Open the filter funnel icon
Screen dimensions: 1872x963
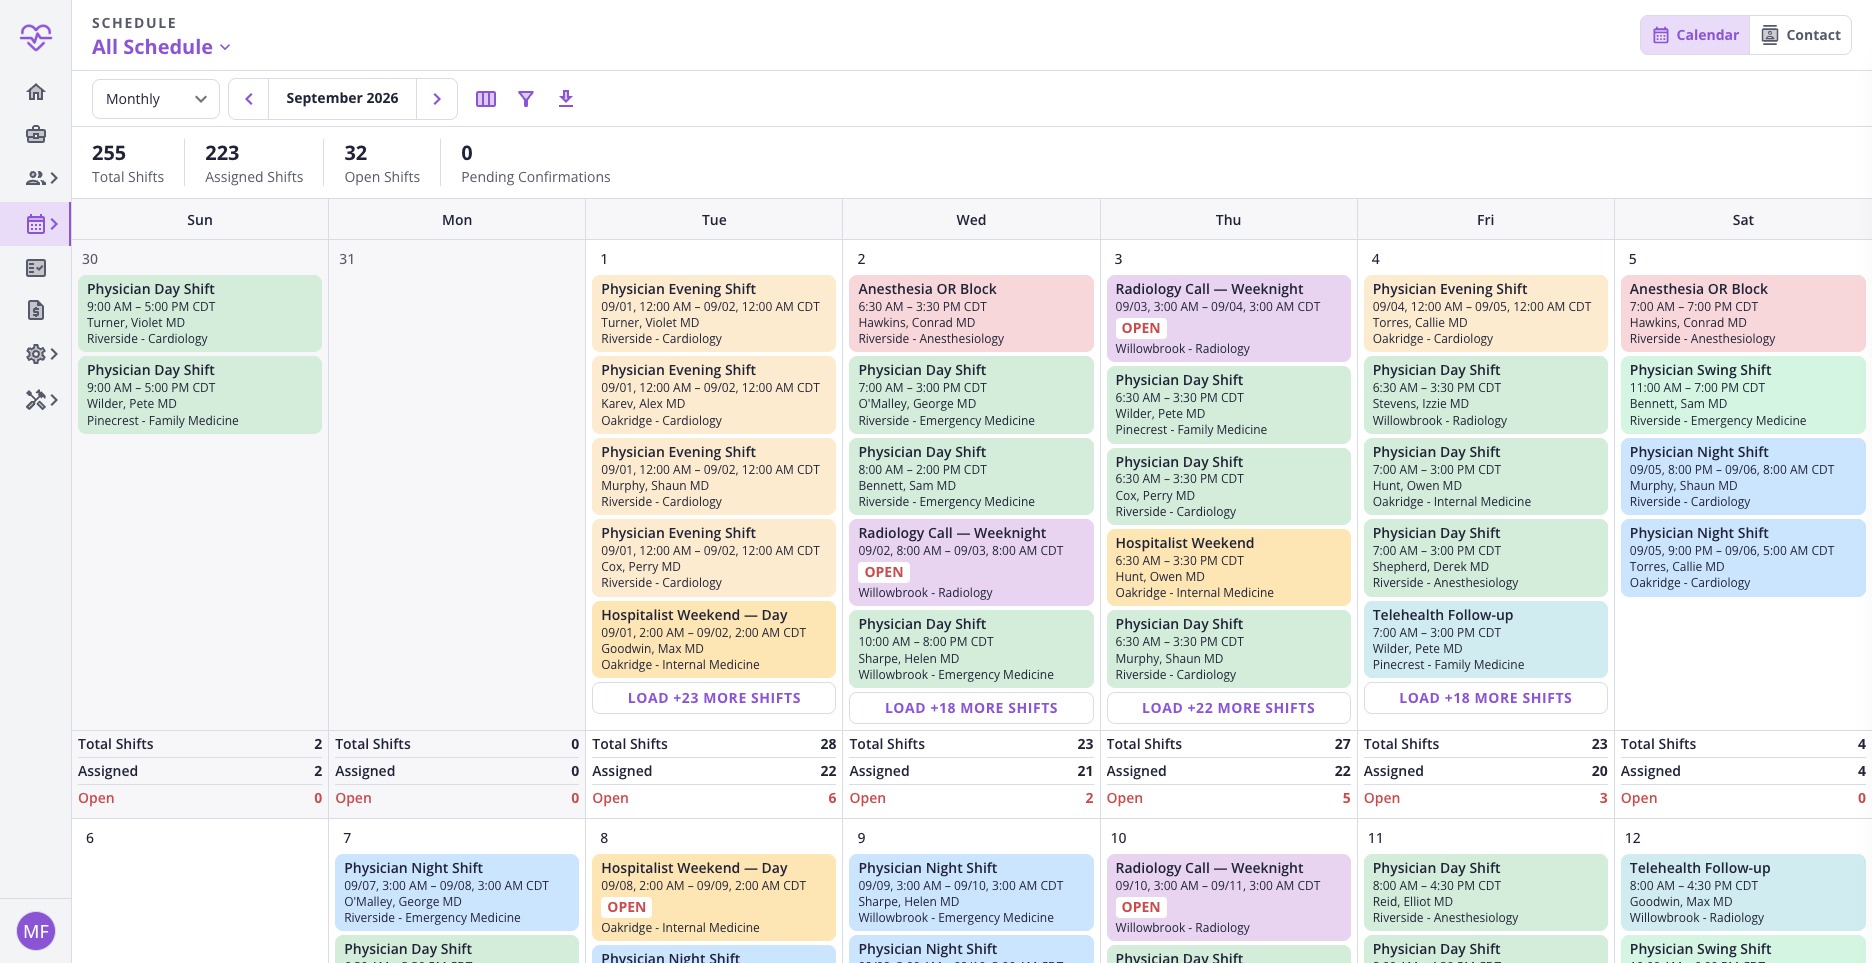[x=526, y=99]
